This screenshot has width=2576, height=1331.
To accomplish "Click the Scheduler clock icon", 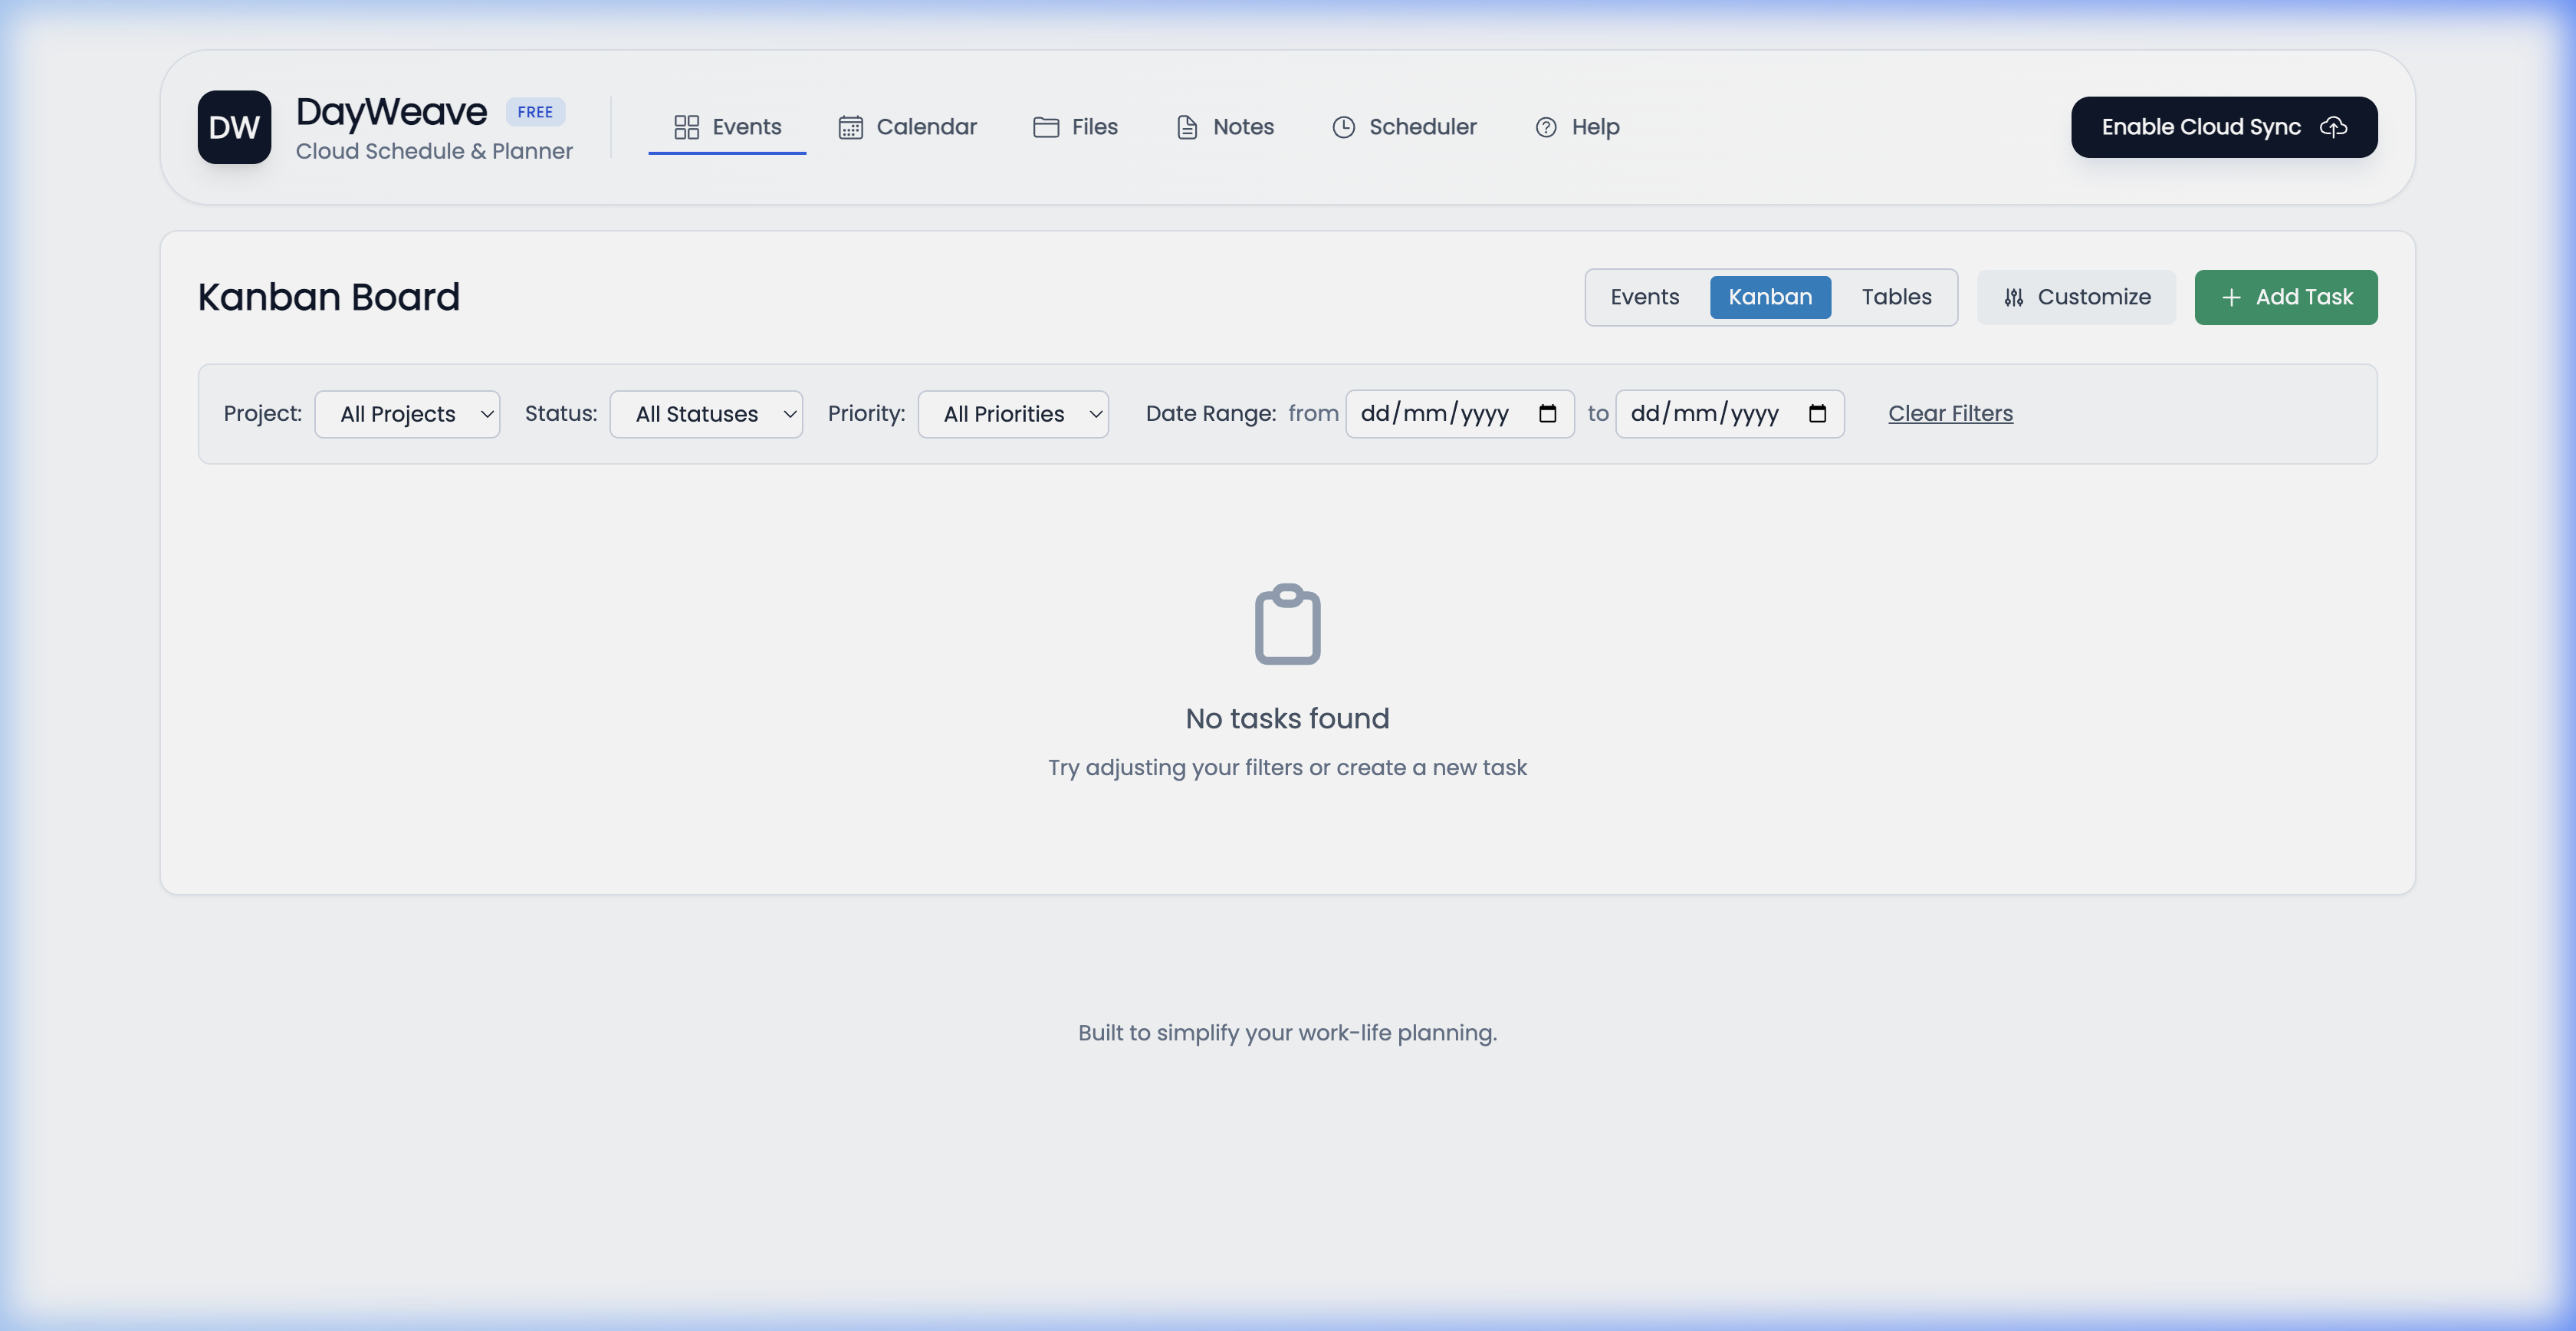I will coord(1343,127).
